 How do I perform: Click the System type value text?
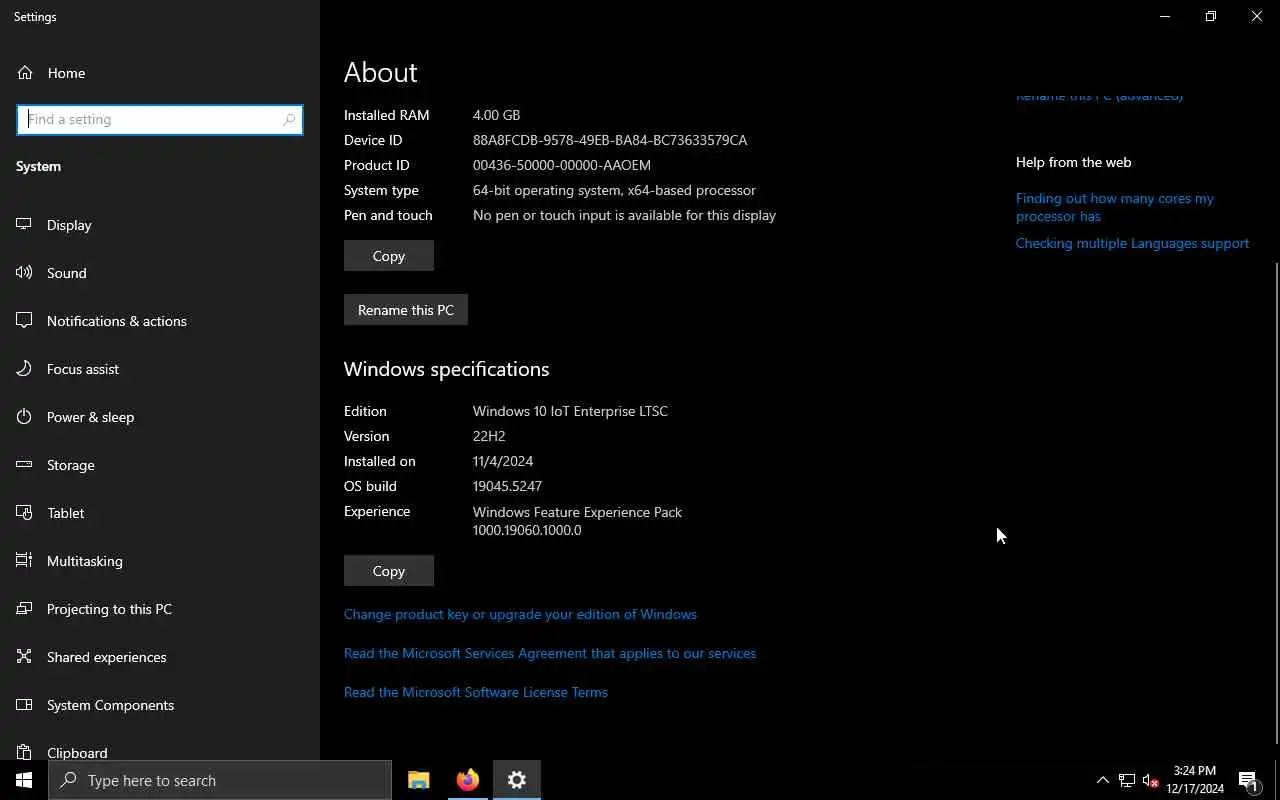[x=614, y=190]
